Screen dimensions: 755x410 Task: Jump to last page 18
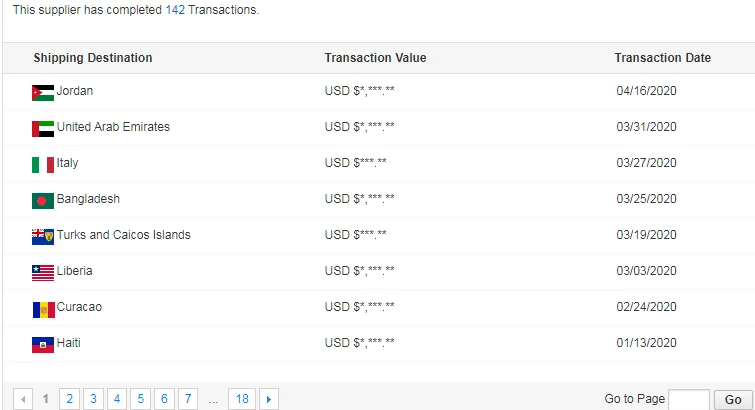242,399
